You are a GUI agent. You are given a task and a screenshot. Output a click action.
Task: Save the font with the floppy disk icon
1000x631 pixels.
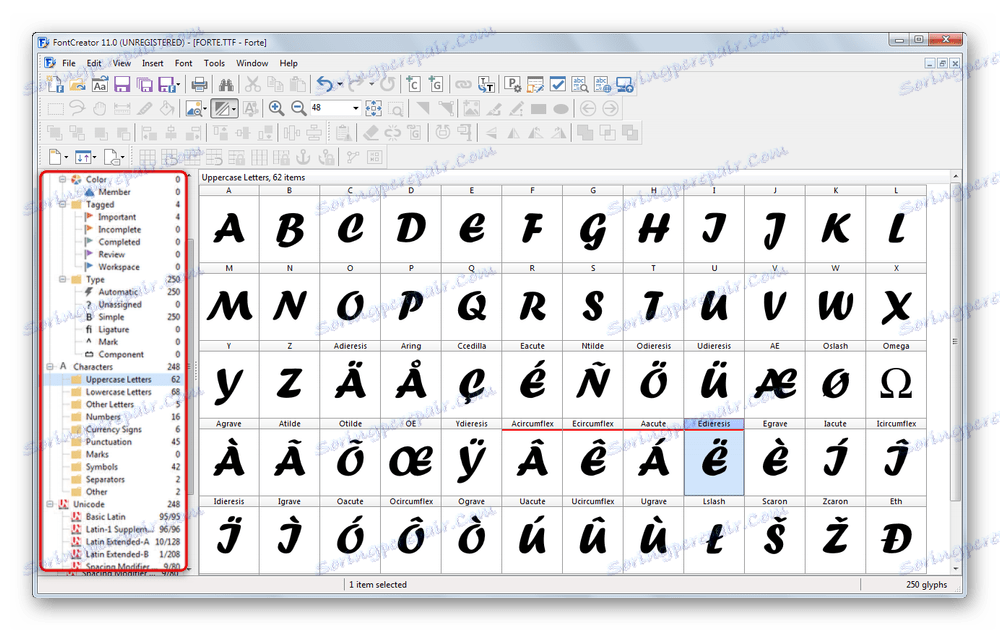(x=122, y=84)
